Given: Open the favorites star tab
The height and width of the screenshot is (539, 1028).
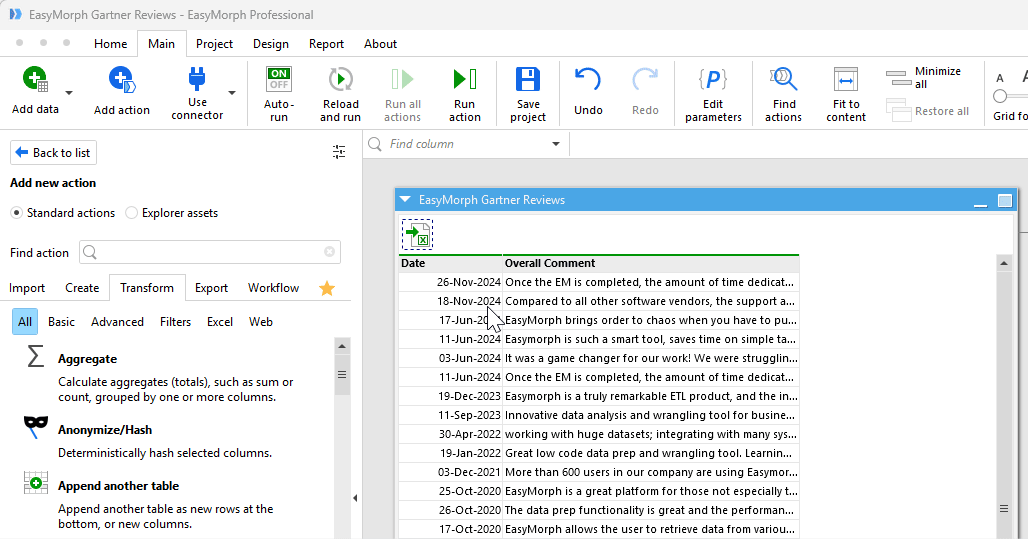Looking at the screenshot, I should coord(326,289).
